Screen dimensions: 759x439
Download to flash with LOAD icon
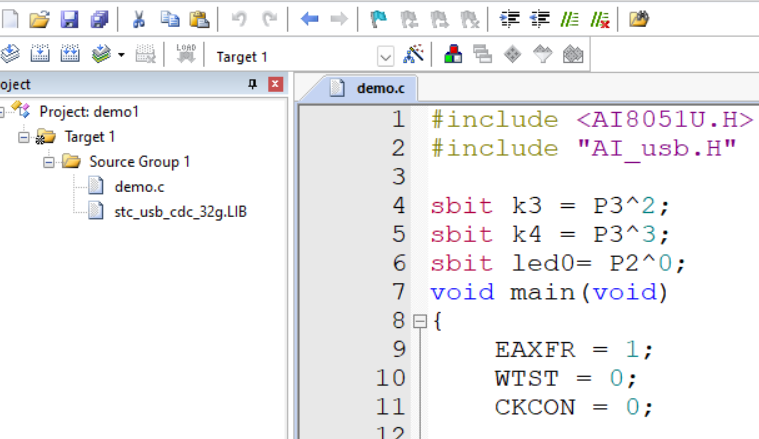click(x=186, y=55)
